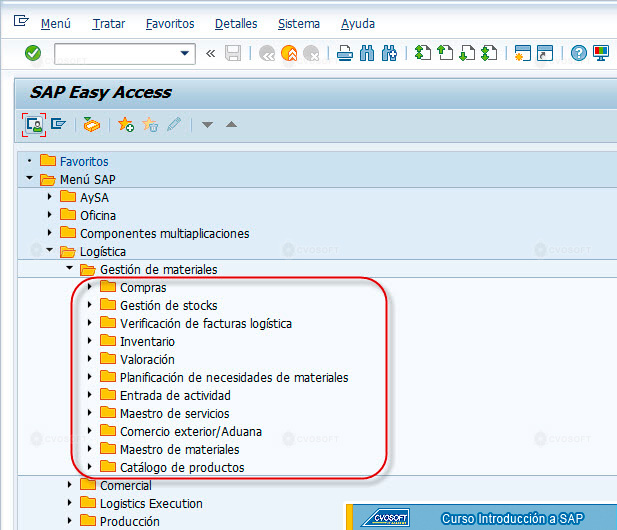
Task: Go to last page icon
Action: coord(489,53)
